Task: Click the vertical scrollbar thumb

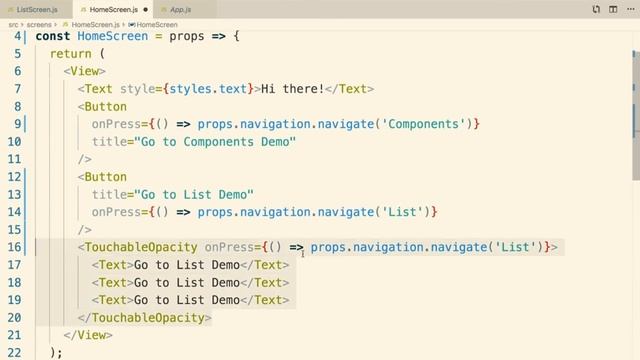Action: (636, 115)
